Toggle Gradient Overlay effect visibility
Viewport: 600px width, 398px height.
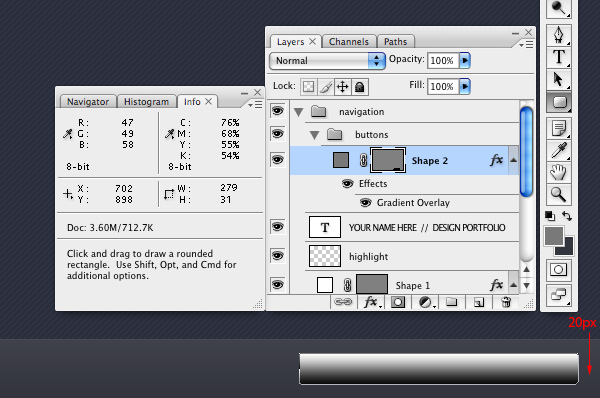click(x=365, y=202)
